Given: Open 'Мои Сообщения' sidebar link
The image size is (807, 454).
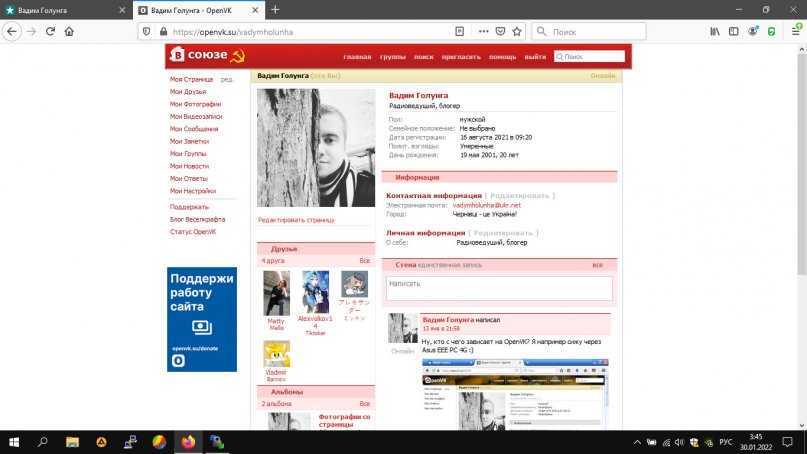Looking at the screenshot, I should click(194, 129).
